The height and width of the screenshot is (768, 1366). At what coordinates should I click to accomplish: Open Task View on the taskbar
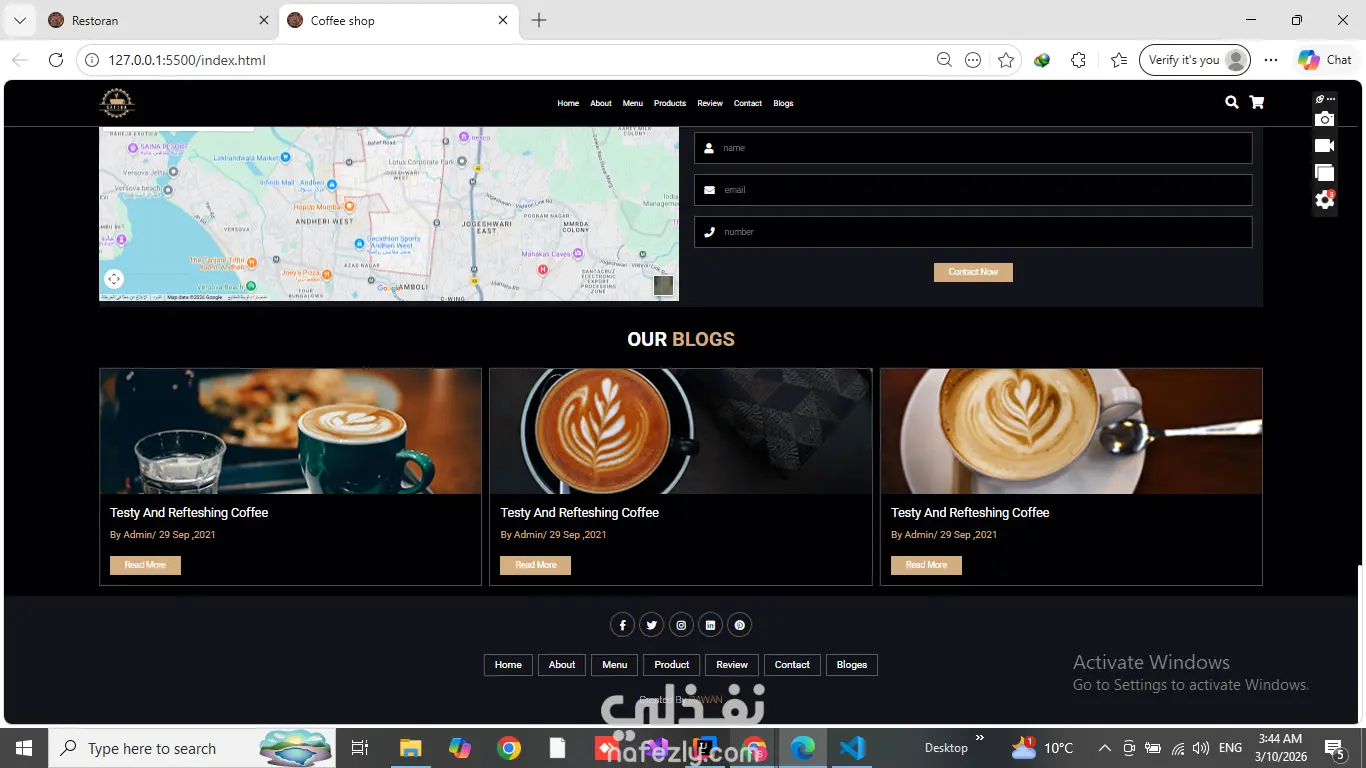[x=360, y=748]
